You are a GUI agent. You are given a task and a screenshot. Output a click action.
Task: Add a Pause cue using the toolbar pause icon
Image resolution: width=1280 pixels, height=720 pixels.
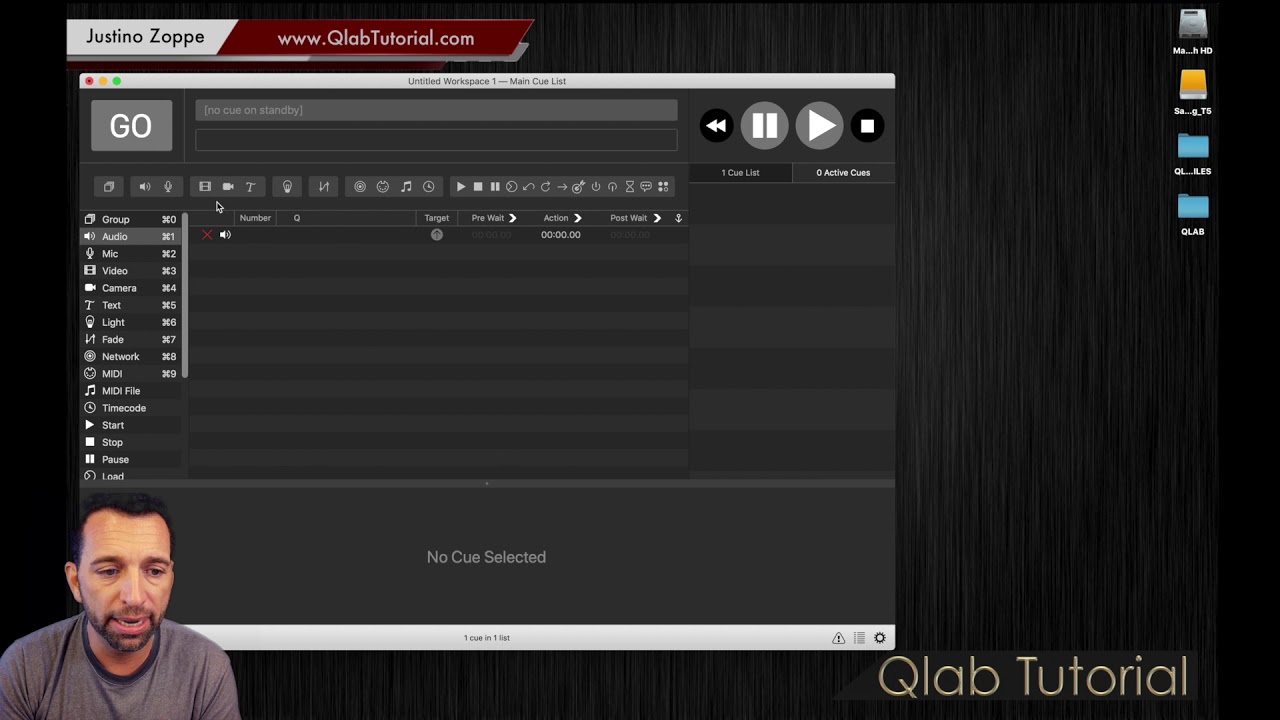(x=495, y=187)
